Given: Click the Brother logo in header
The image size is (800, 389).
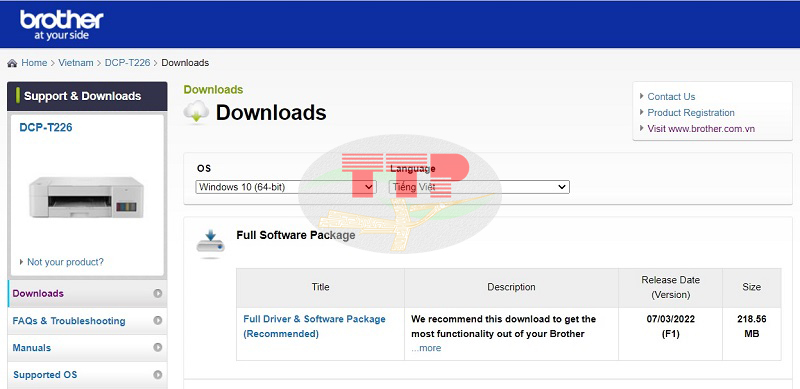Looking at the screenshot, I should (x=62, y=25).
